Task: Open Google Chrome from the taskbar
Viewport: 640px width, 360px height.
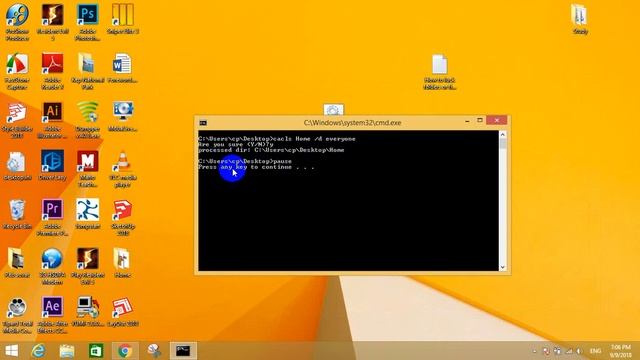Action: (125, 351)
